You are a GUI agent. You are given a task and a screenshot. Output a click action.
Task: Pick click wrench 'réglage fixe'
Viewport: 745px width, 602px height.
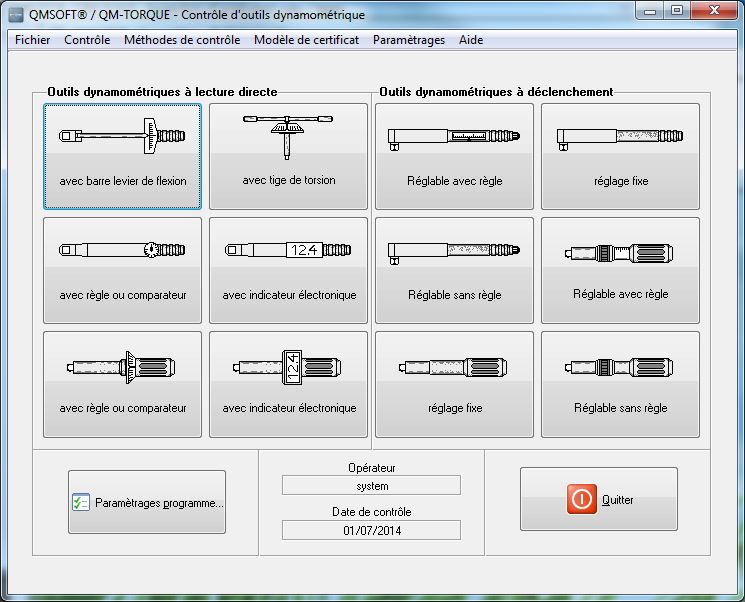621,156
